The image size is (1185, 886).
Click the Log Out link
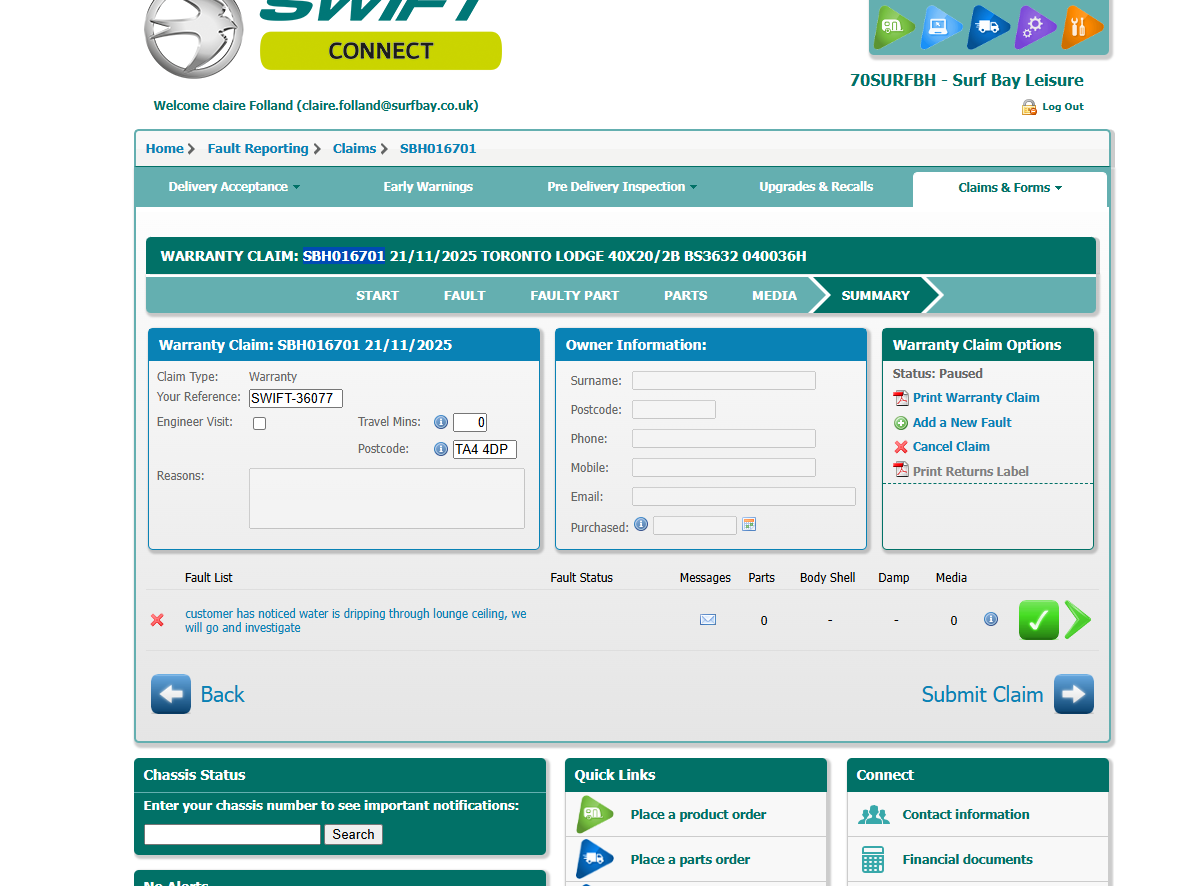click(x=1063, y=107)
